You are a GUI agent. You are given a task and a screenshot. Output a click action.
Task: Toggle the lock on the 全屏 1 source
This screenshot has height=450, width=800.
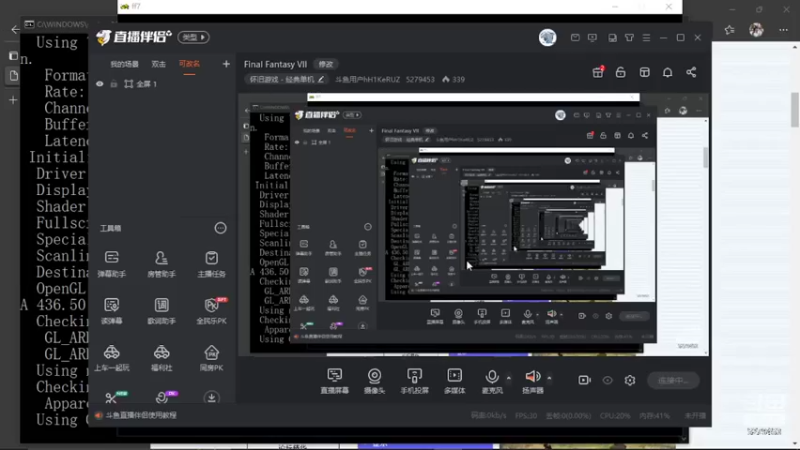pyautogui.click(x=113, y=84)
